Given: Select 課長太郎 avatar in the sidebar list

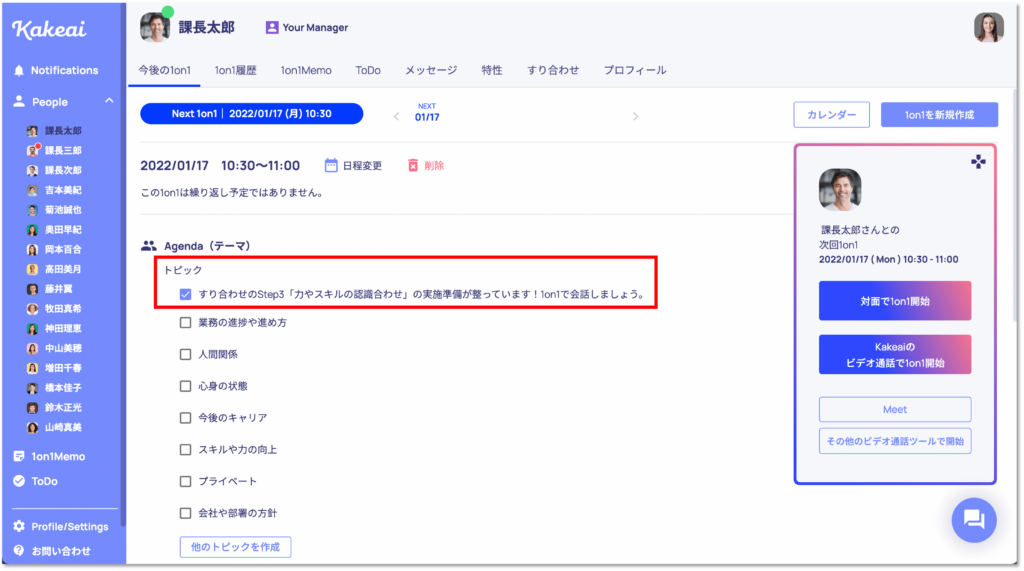Looking at the screenshot, I should coord(32,131).
